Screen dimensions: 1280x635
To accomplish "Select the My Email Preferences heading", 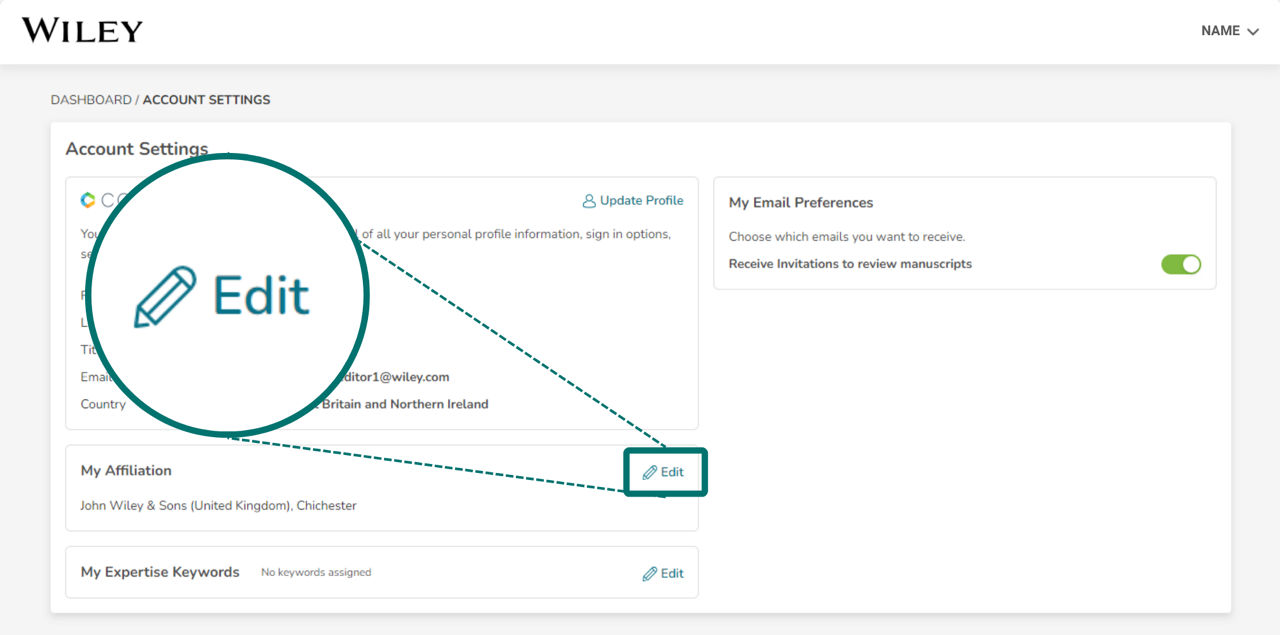I will [801, 202].
